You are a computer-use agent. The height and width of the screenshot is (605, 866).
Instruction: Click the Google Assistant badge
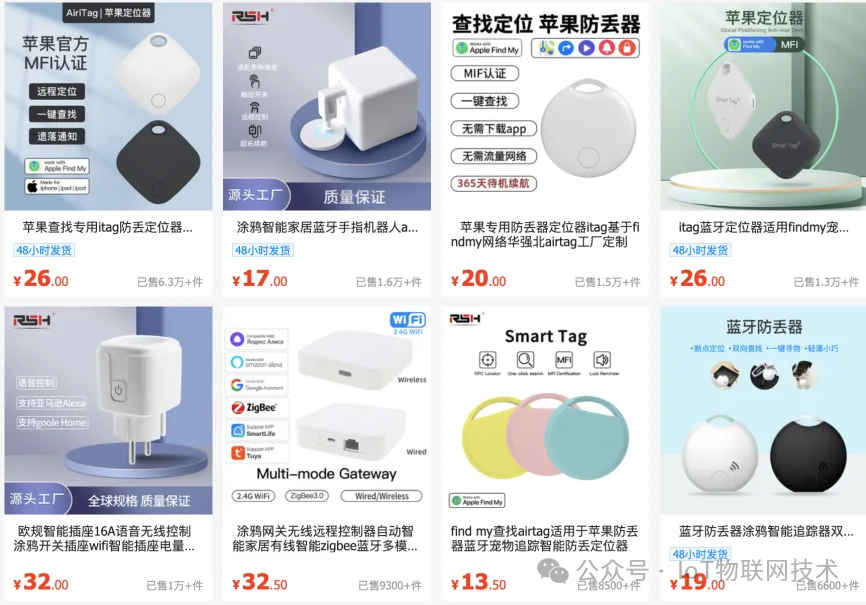(257, 385)
